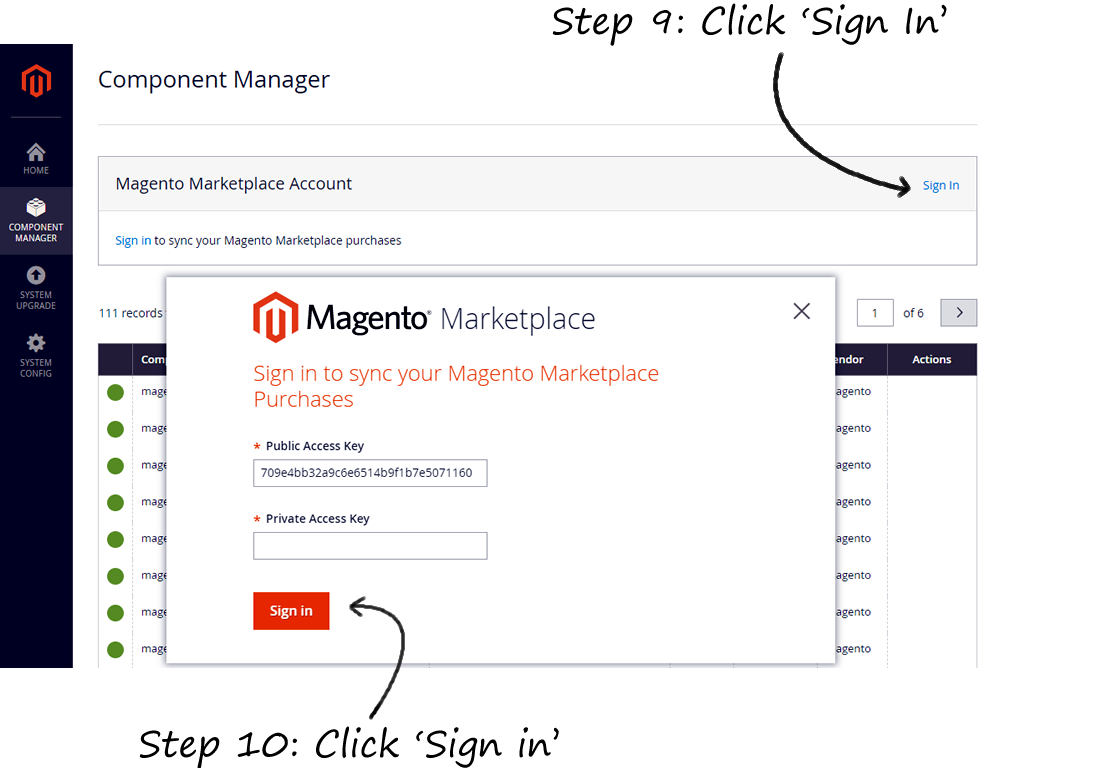The image size is (1100, 768).
Task: Click the Component Manager page title
Action: coord(214,79)
